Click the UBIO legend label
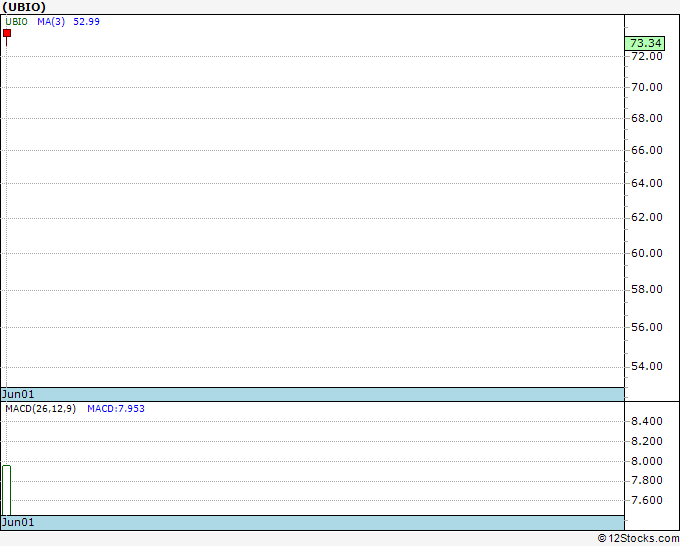This screenshot has width=680, height=546. click(x=16, y=22)
